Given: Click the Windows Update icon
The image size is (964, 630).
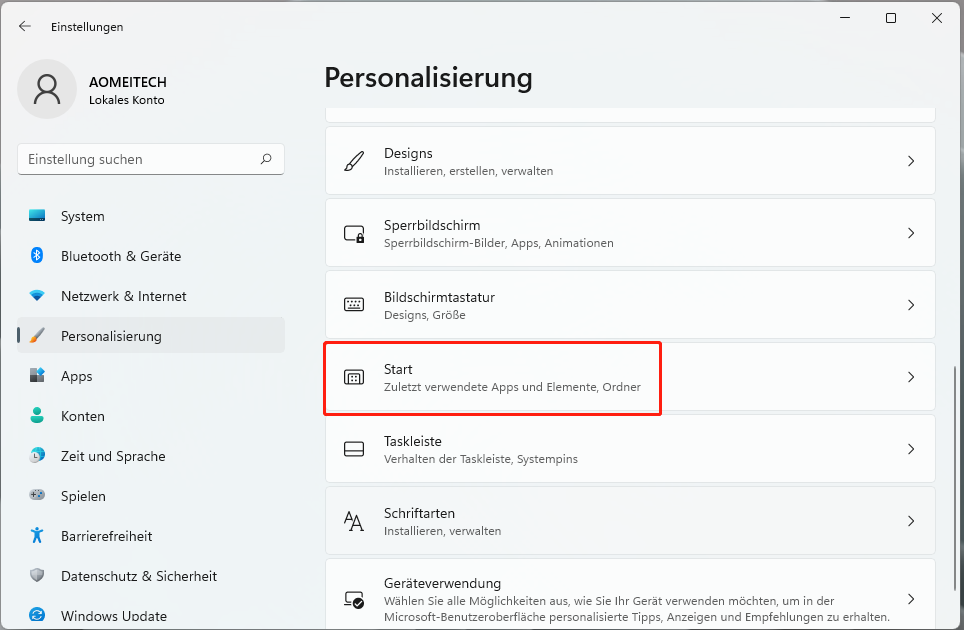Looking at the screenshot, I should point(37,616).
